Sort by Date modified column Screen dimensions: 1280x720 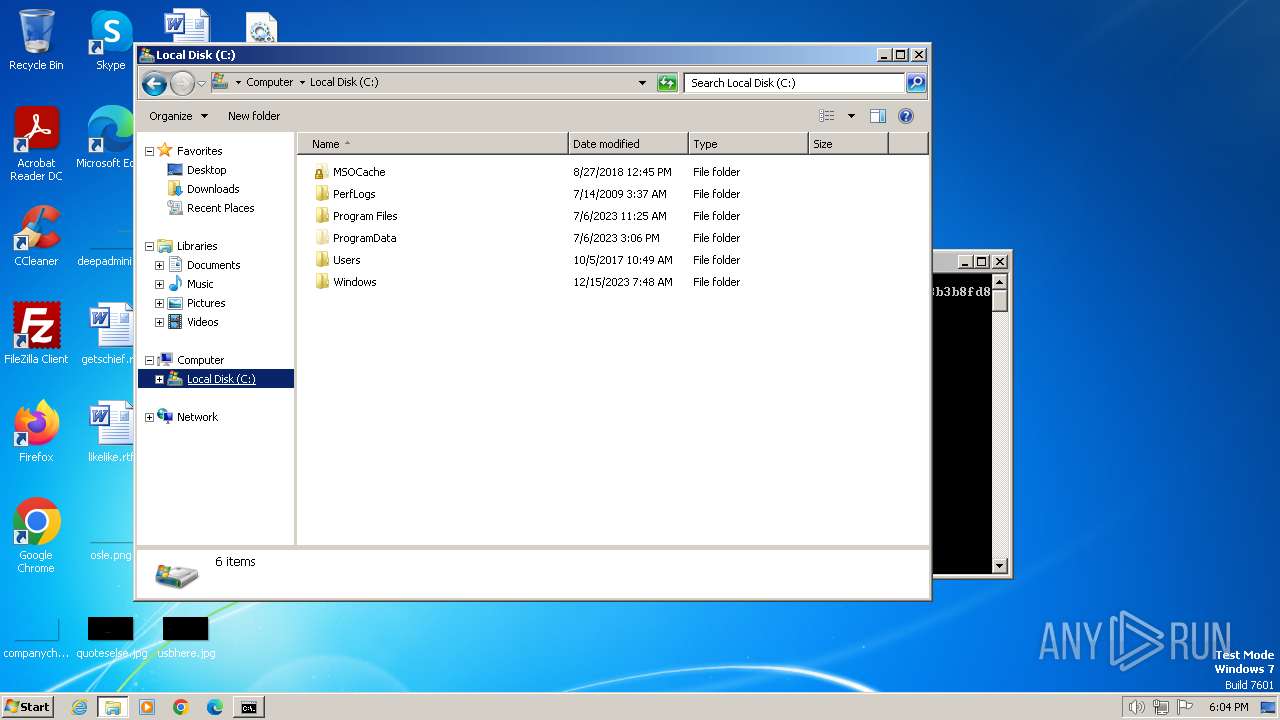[x=628, y=144]
